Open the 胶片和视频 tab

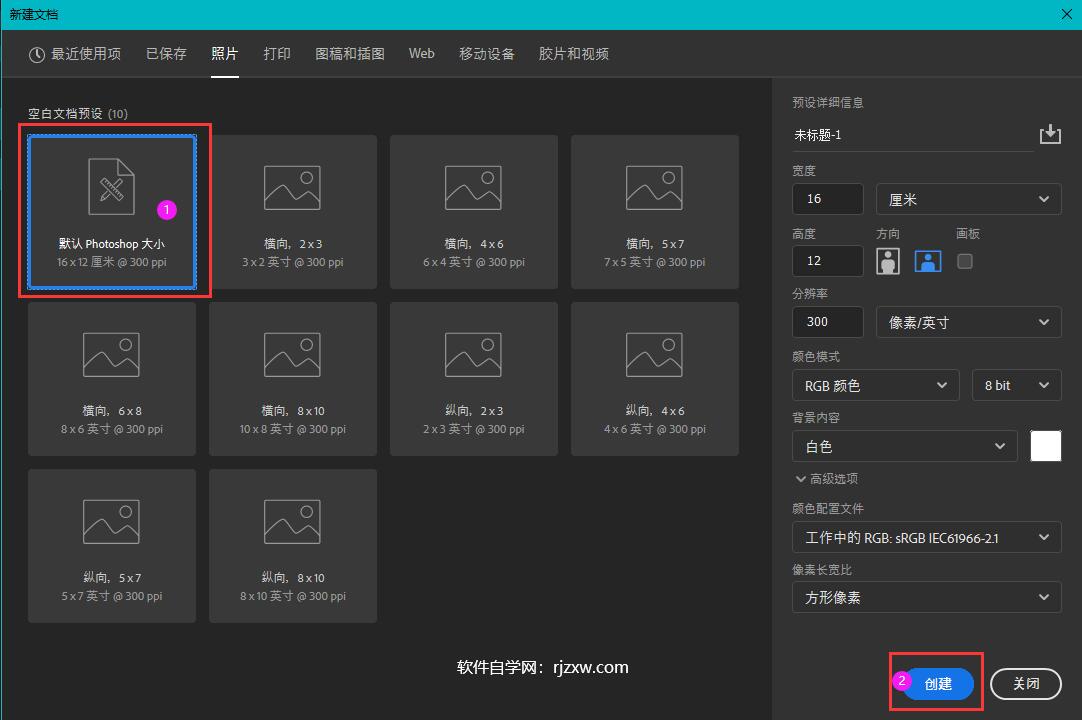coord(573,54)
